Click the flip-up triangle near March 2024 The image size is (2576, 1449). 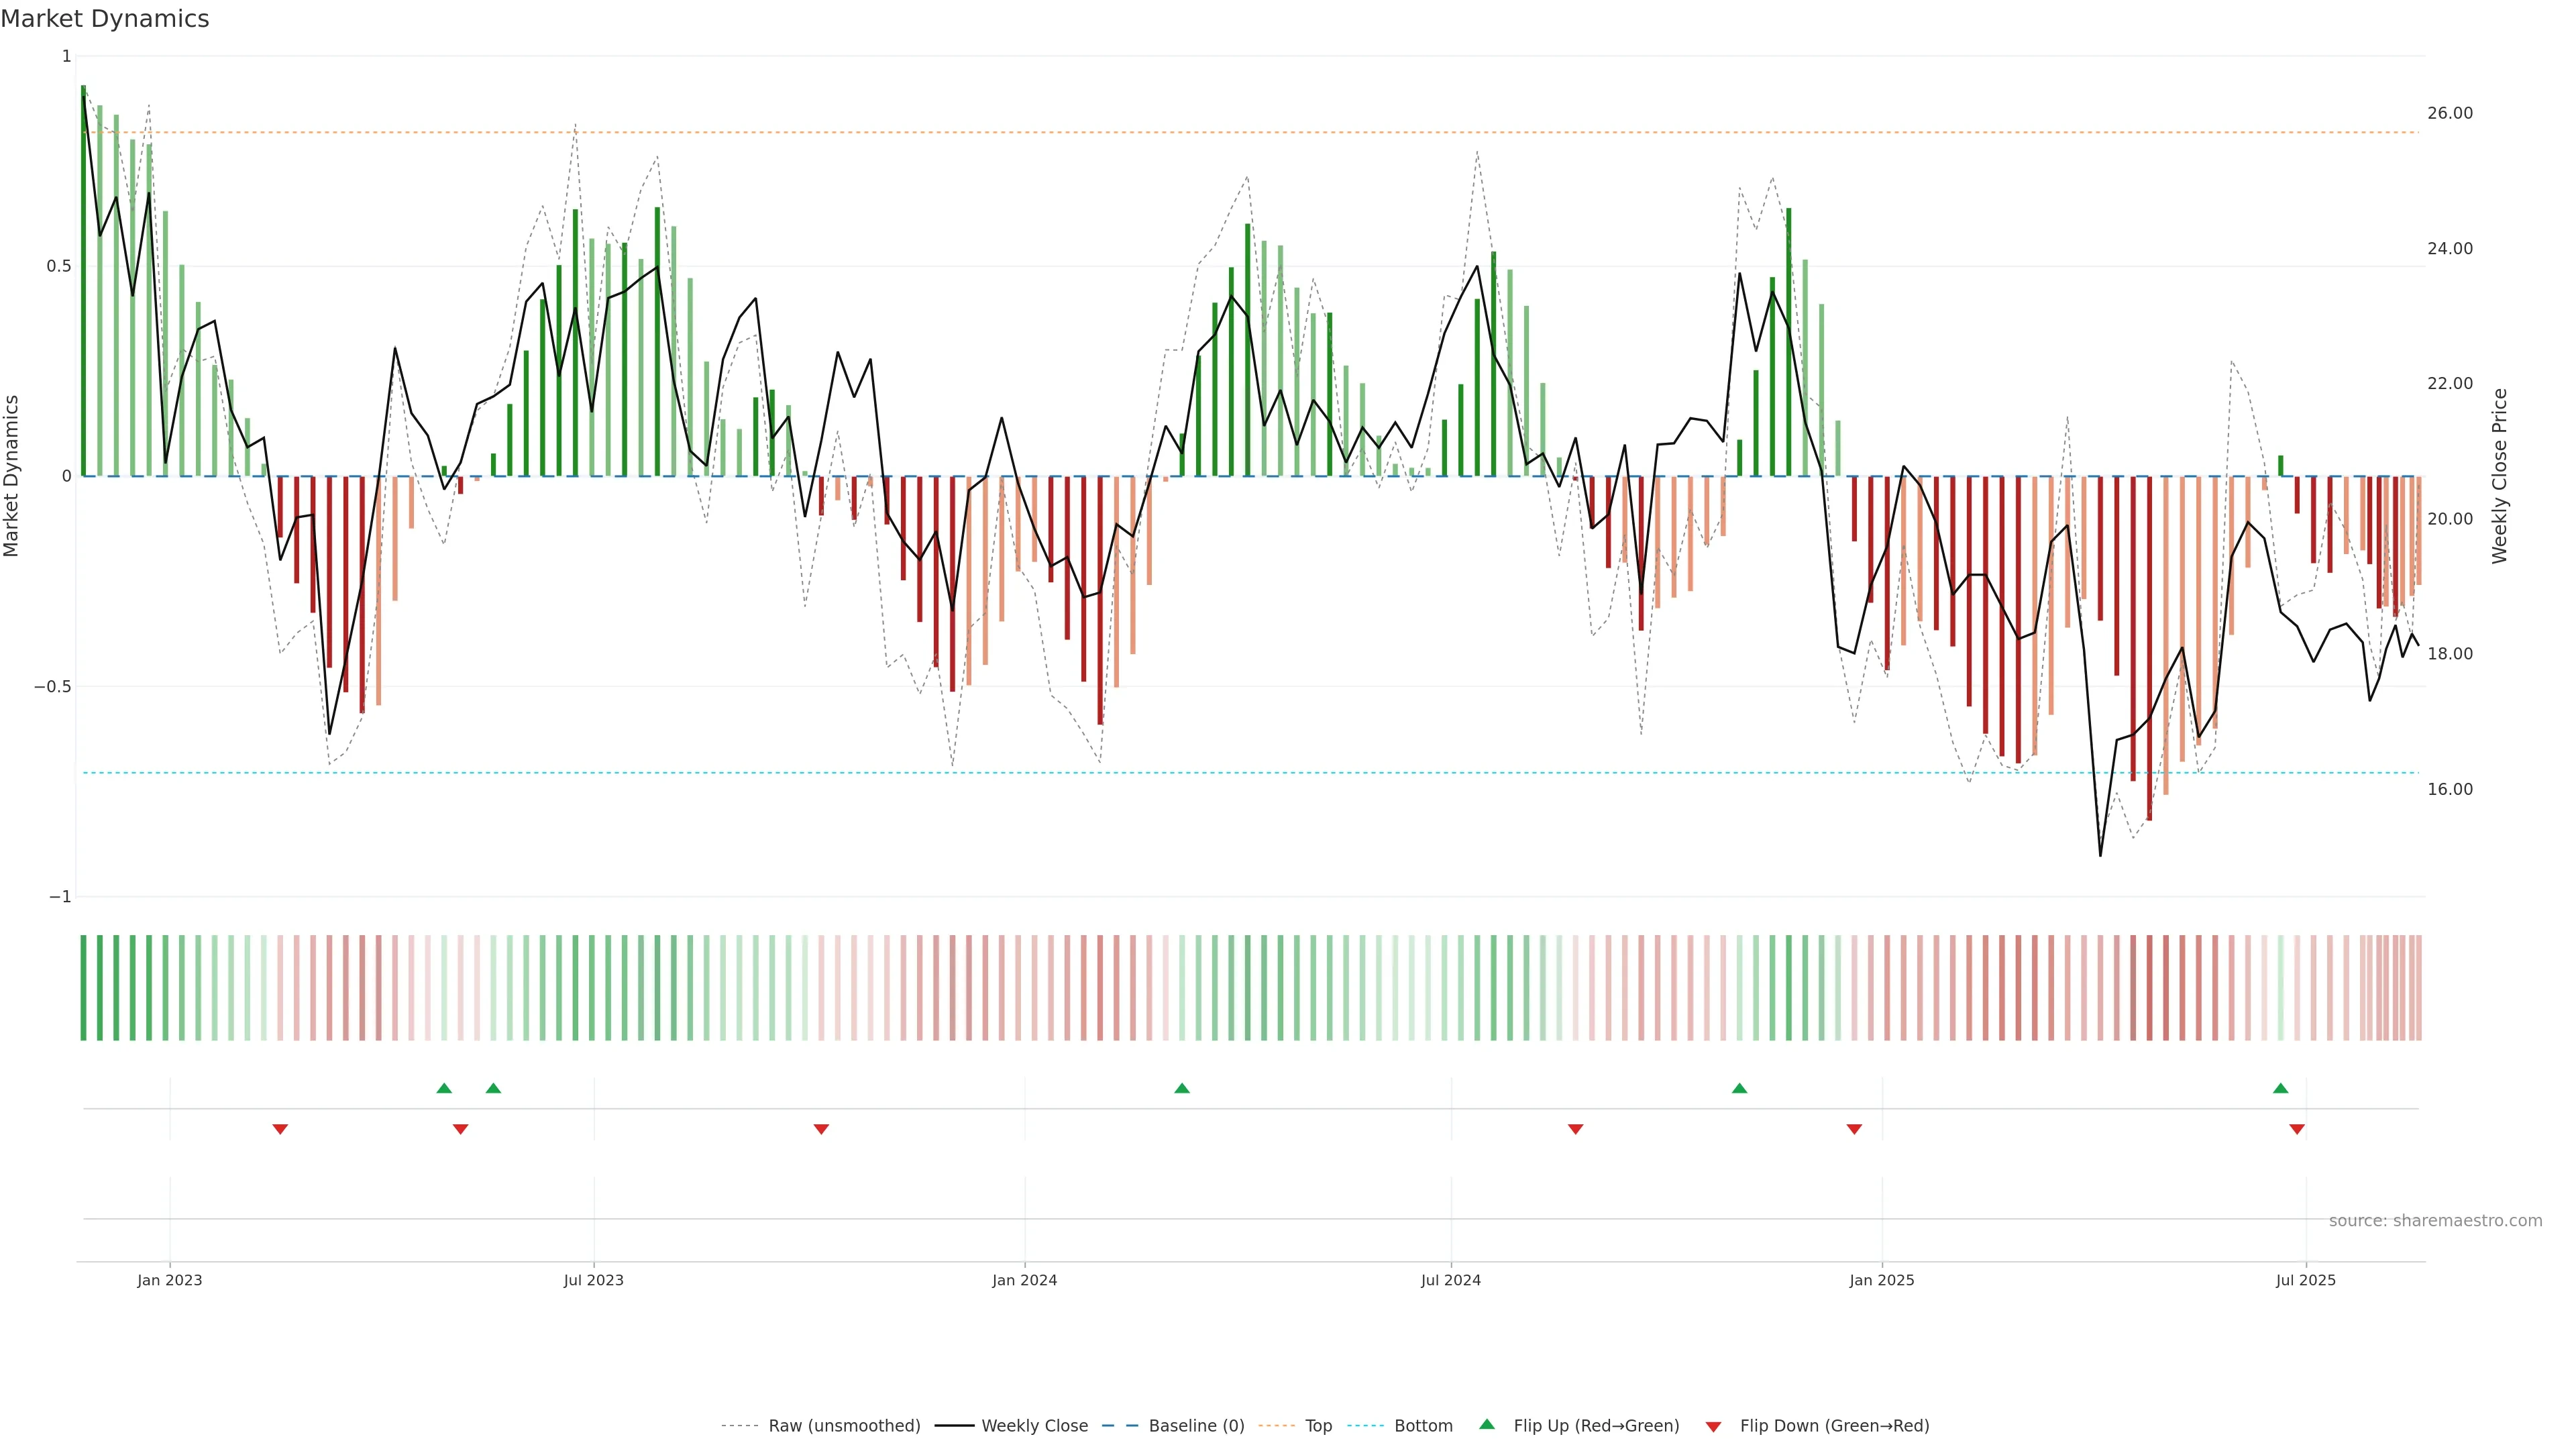[1182, 1088]
